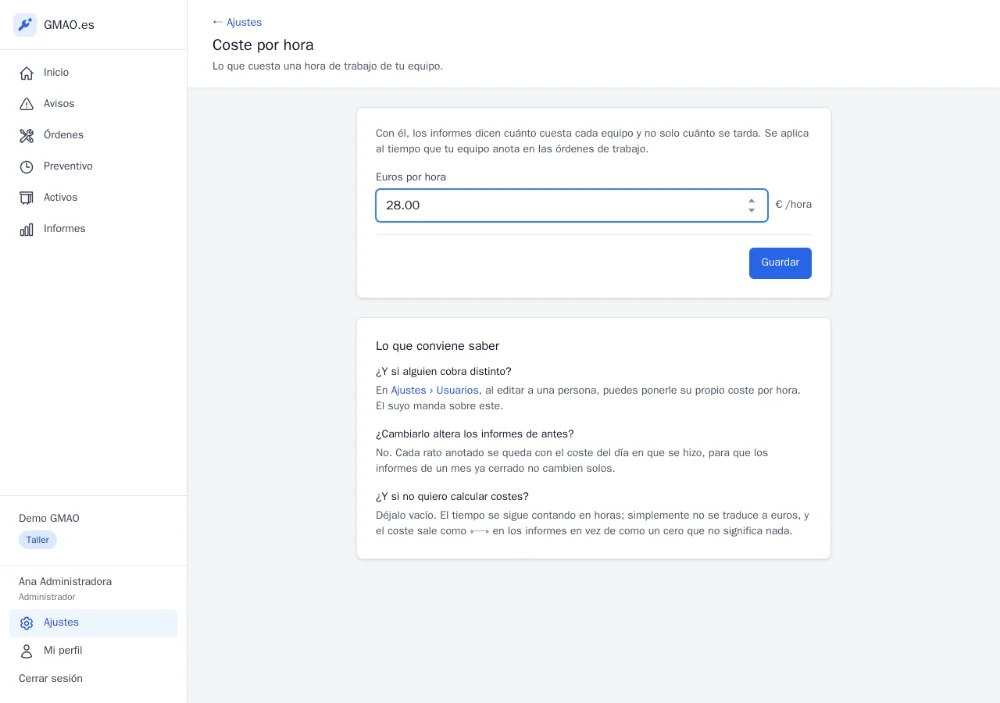Click the Euros por hora input field
1000x703 pixels.
click(x=571, y=205)
